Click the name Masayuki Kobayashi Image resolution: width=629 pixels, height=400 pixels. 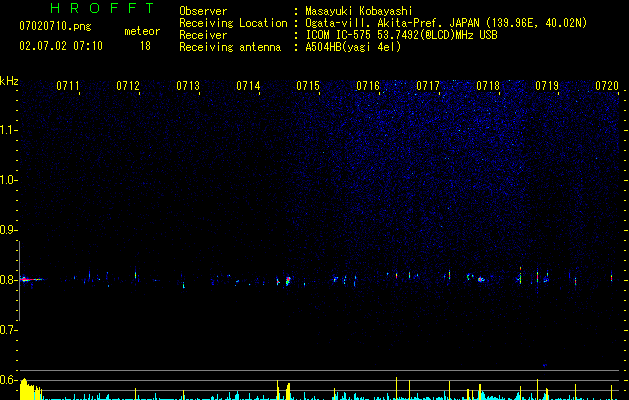pyautogui.click(x=359, y=11)
